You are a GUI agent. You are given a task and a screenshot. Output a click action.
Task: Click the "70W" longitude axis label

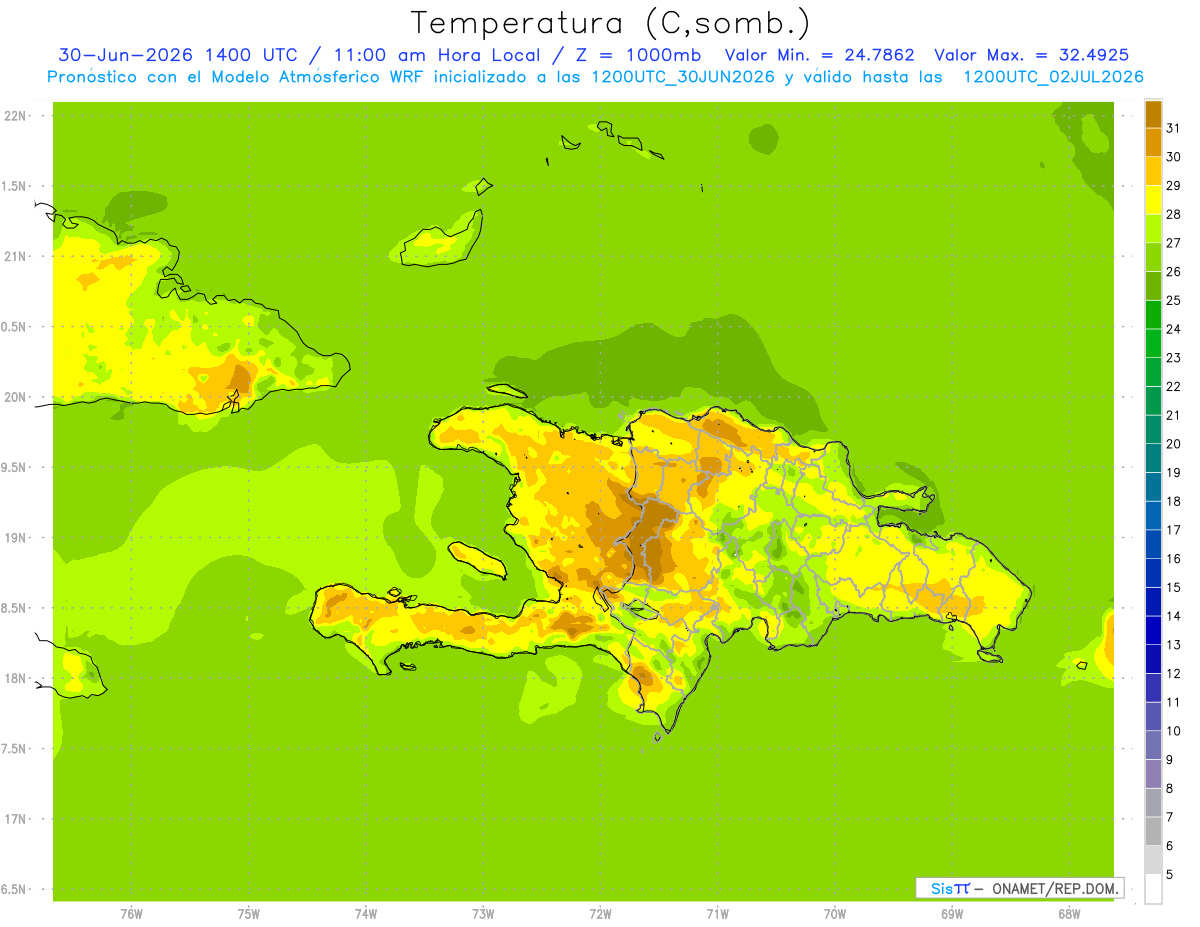coord(835,914)
